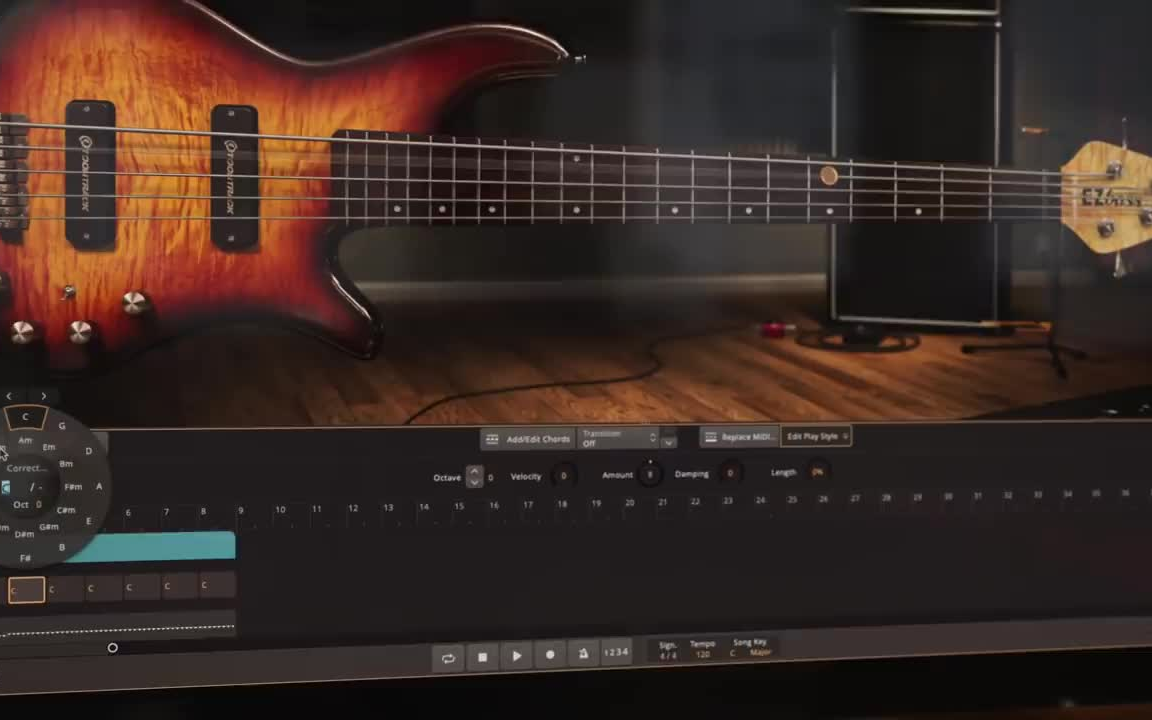
Task: Click the Replace MIDI icon
Action: pyautogui.click(x=710, y=437)
